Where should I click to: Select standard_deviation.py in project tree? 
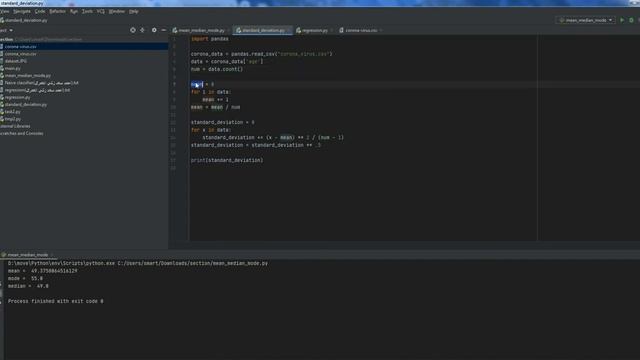click(25, 104)
